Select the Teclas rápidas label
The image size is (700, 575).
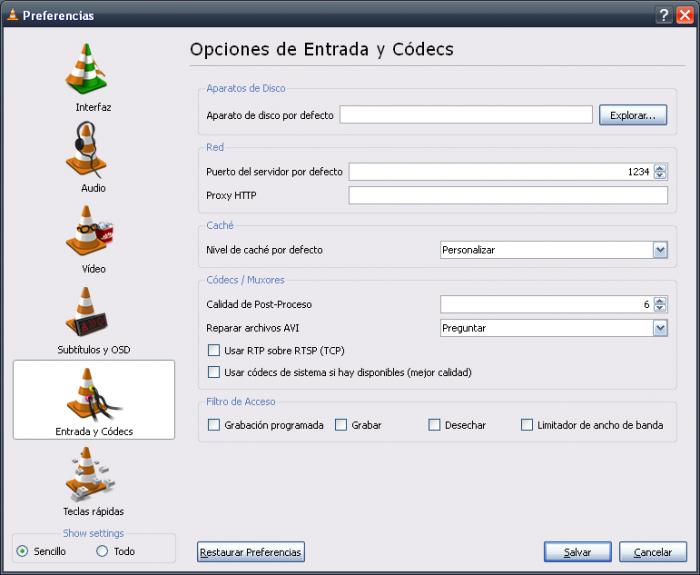coord(93,511)
